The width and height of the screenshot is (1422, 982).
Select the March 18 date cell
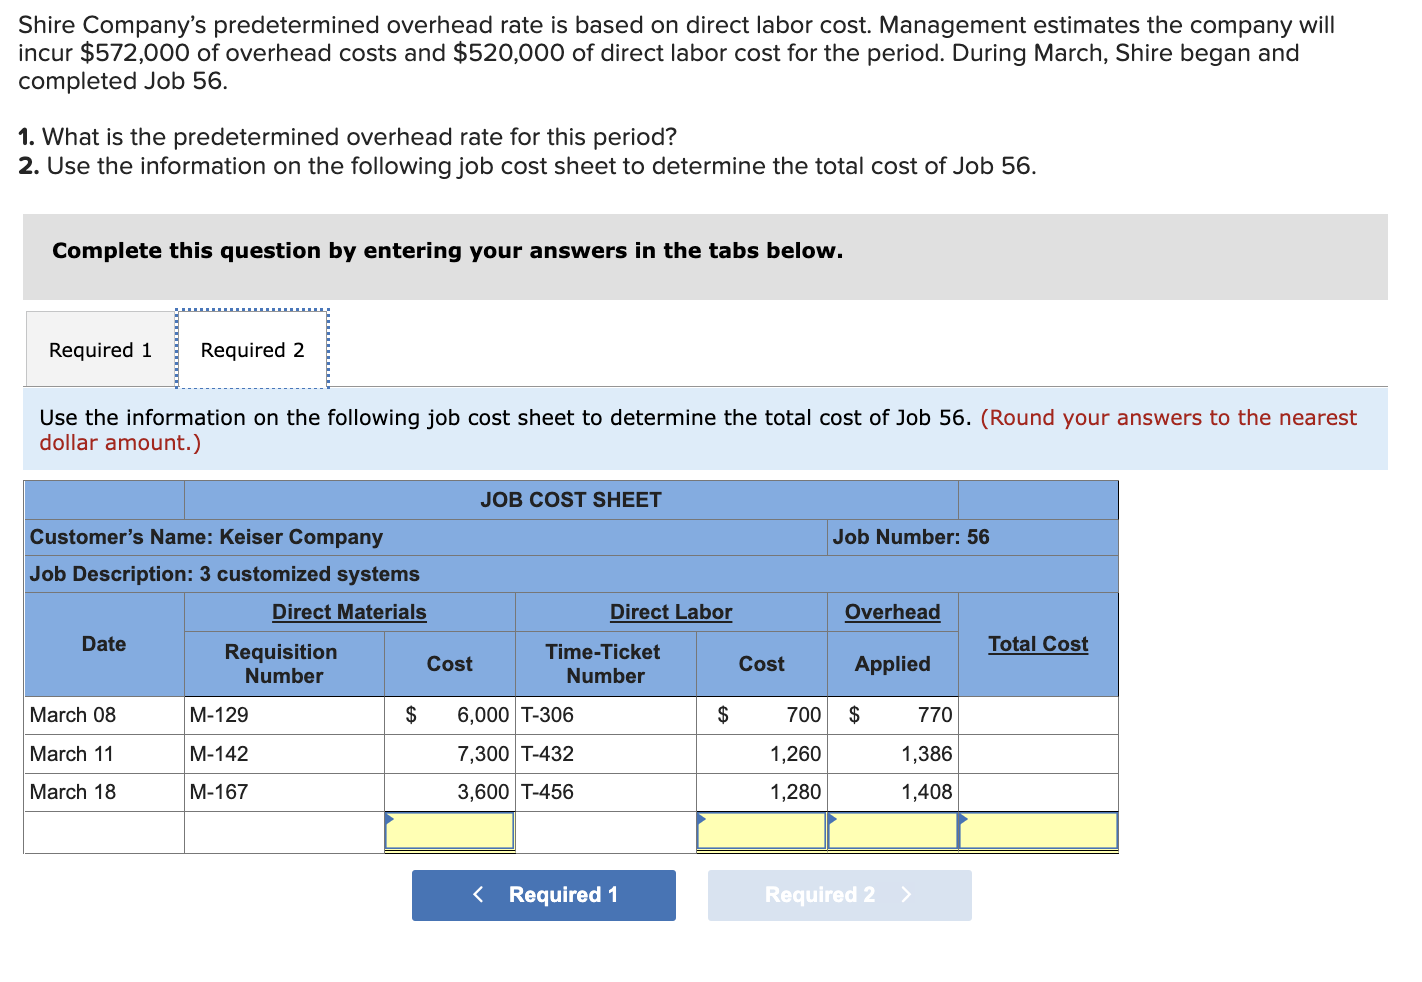point(104,792)
